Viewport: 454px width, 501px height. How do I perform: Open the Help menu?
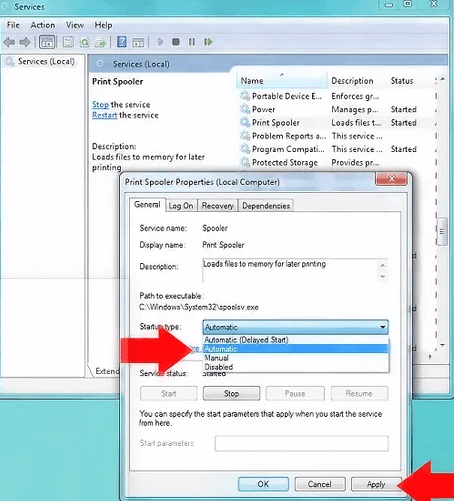click(103, 25)
